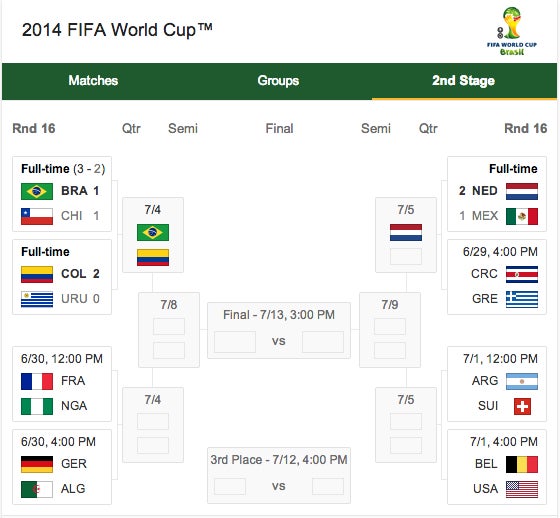This screenshot has width=560, height=518.
Task: Click the Greece flag beside GRE
Action: tap(522, 299)
